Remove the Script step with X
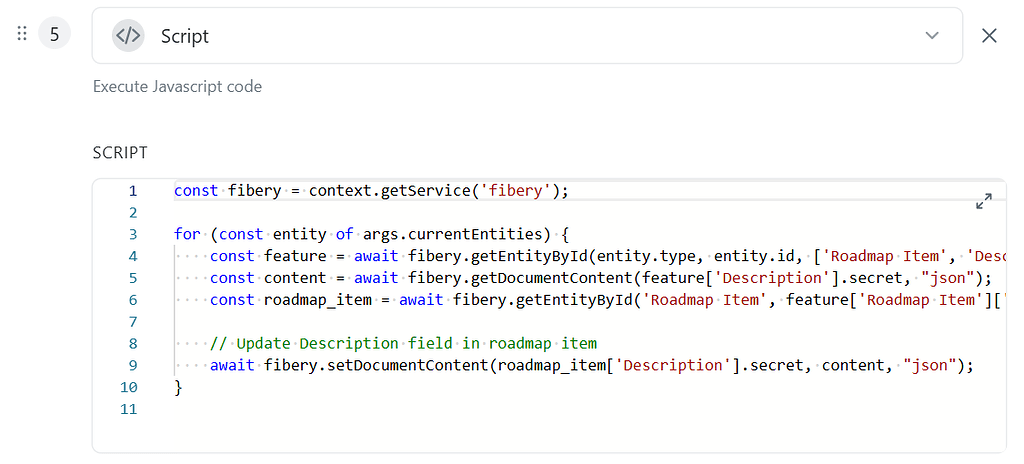Screen dimensions: 1024x464 tap(989, 36)
